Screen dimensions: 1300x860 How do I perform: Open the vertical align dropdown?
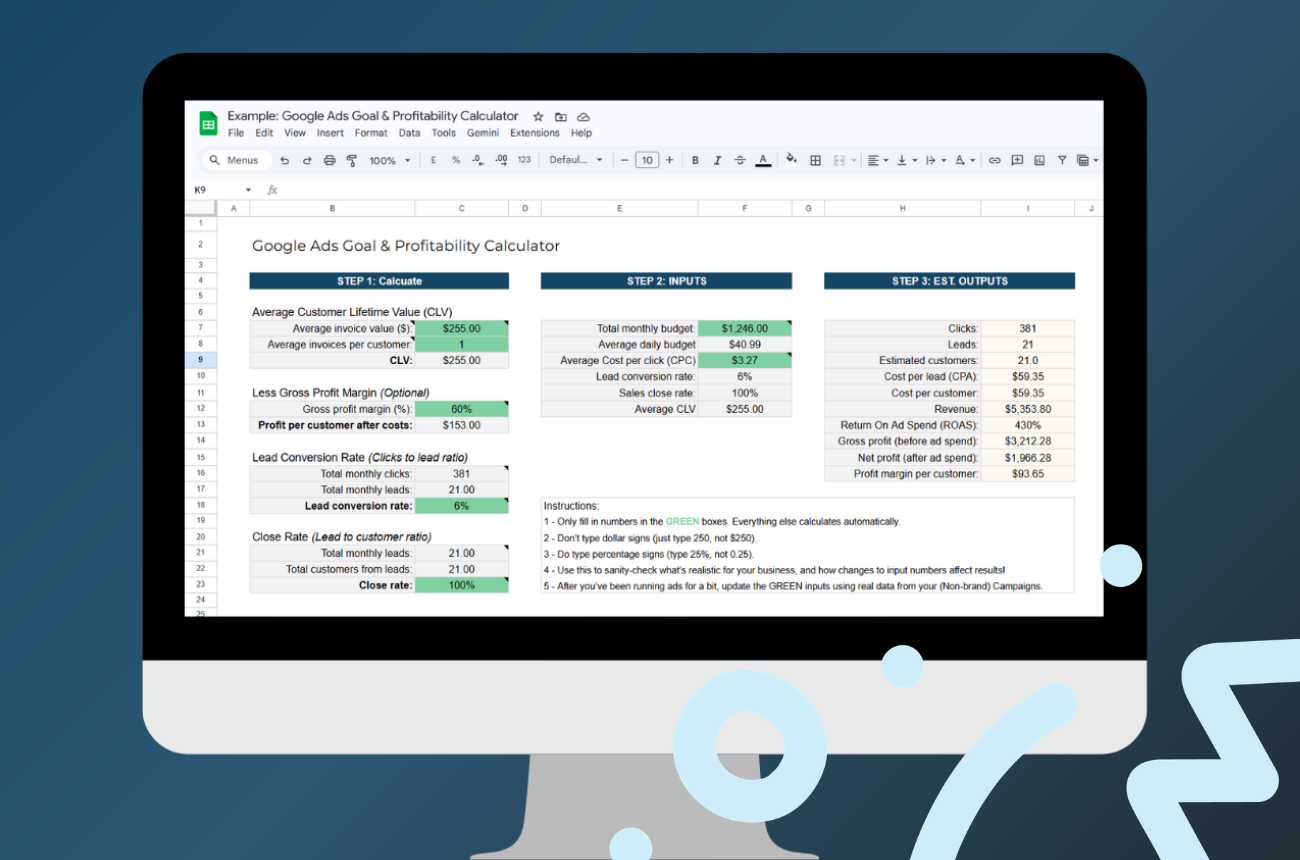(906, 160)
